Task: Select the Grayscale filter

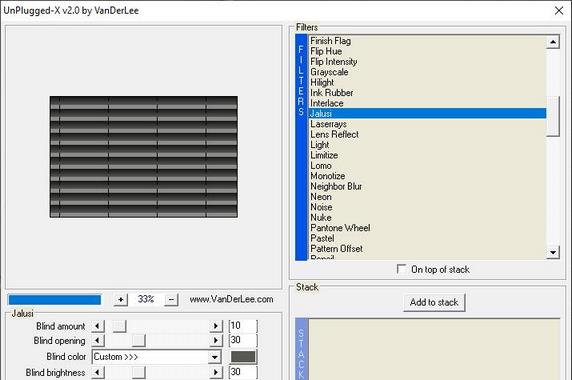Action: (427, 72)
